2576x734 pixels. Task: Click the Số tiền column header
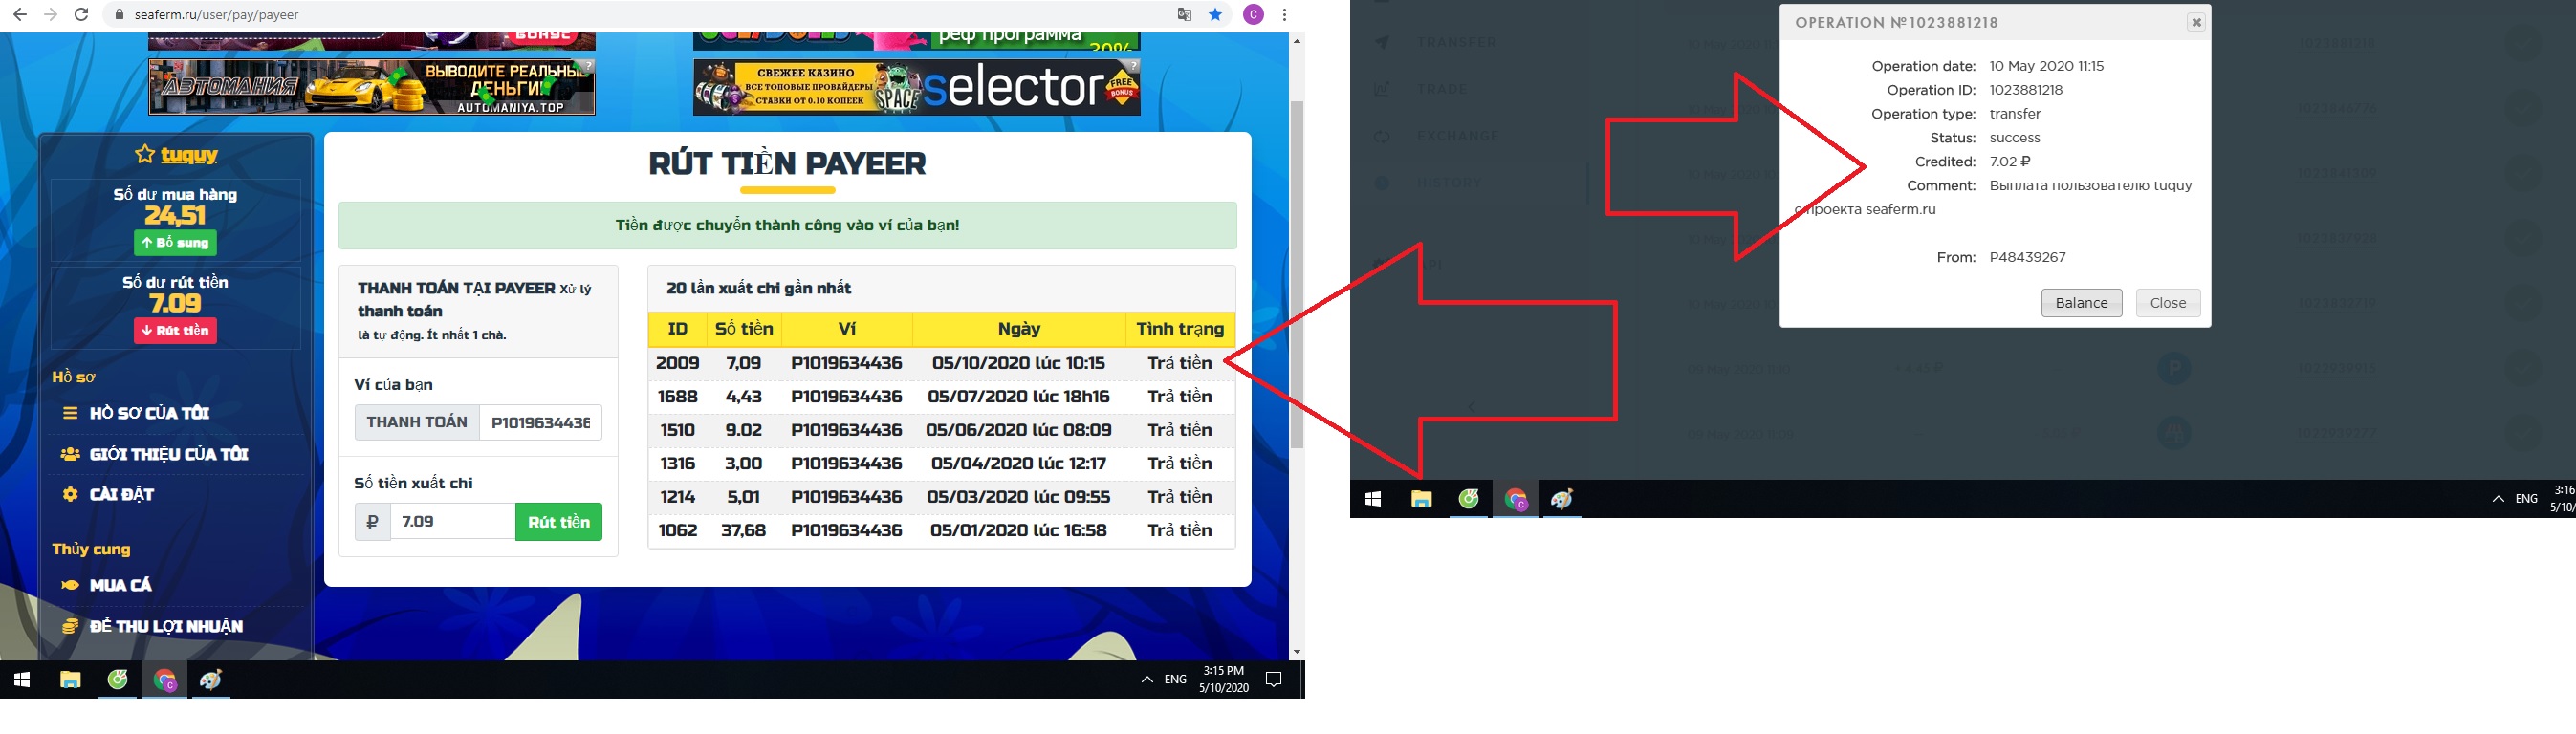[x=744, y=329]
